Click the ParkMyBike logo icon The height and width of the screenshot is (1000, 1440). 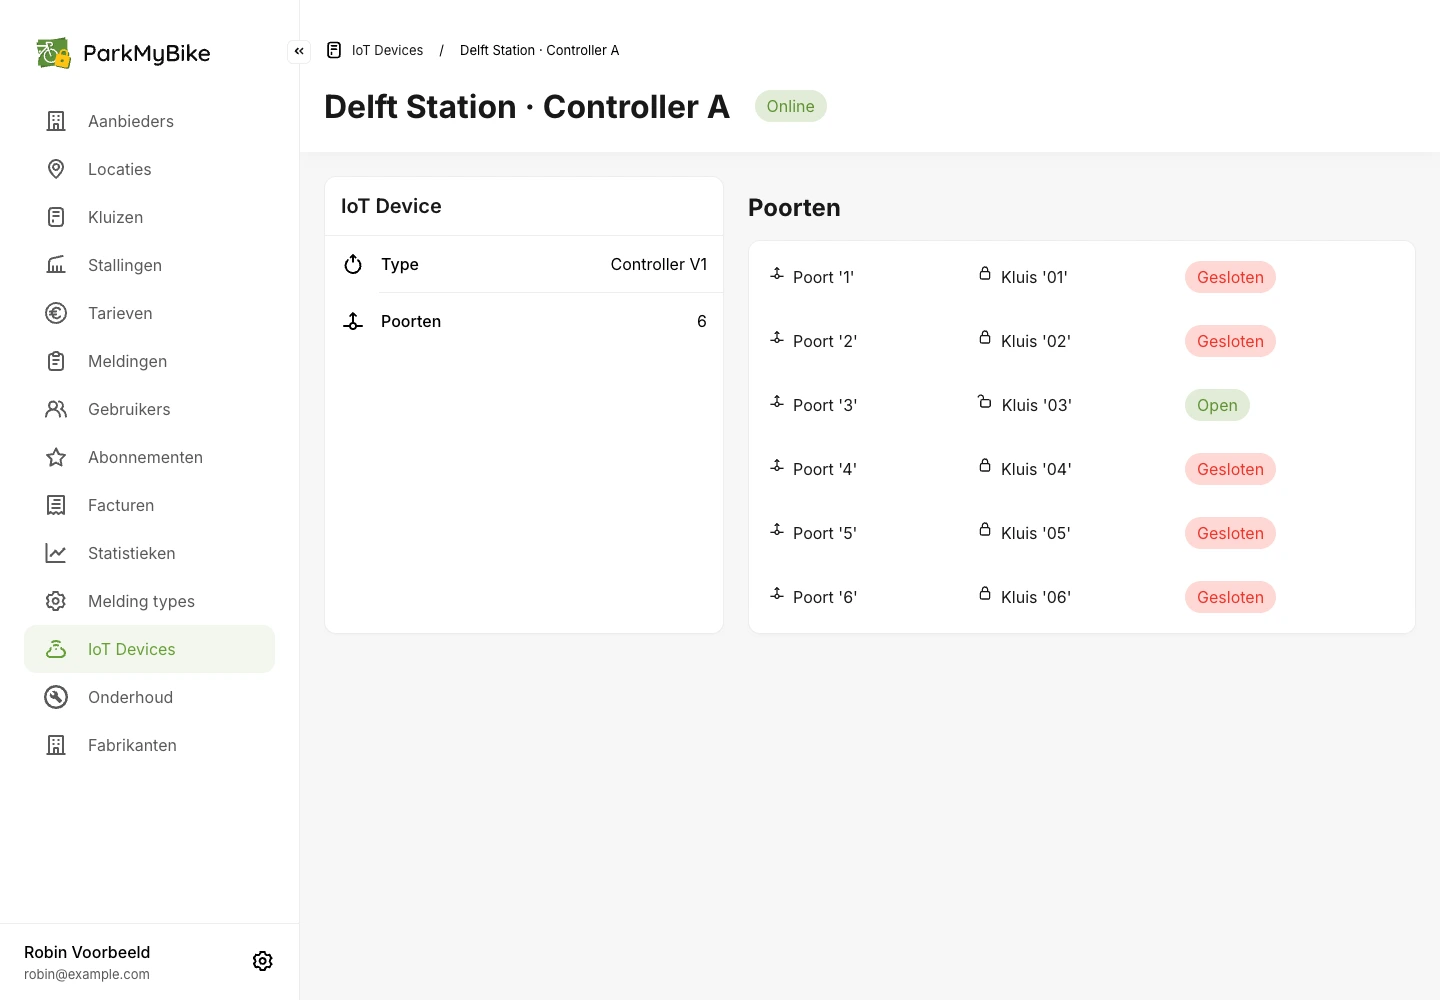pyautogui.click(x=53, y=53)
